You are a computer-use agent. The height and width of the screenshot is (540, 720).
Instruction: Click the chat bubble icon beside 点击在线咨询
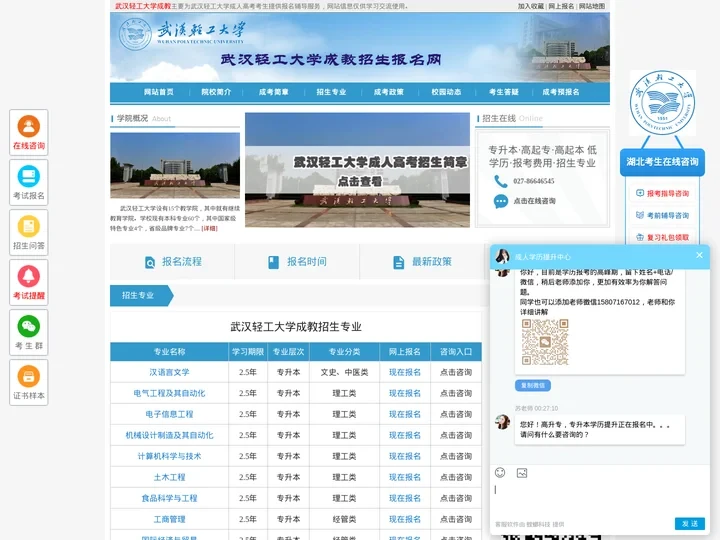tap(501, 201)
